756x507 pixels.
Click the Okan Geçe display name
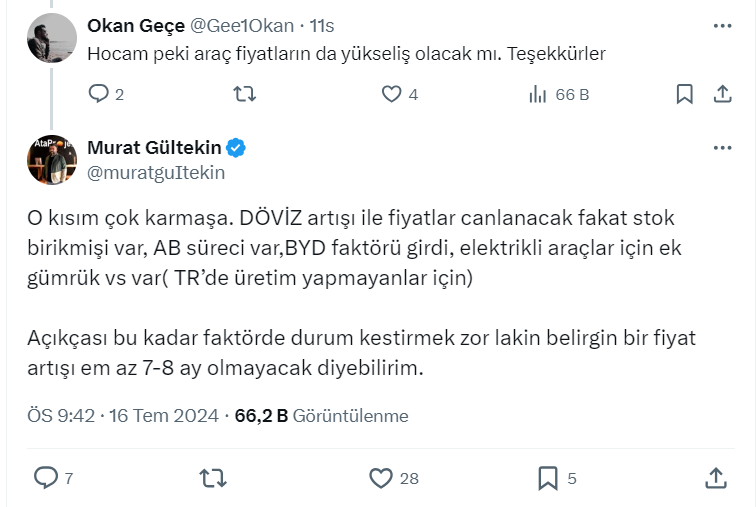pos(128,24)
